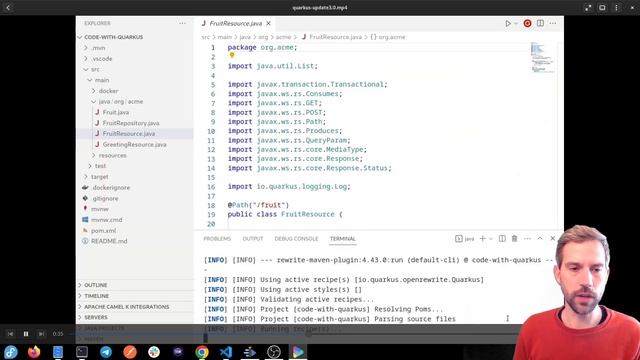Click the split editor right icon
This screenshot has height=360, width=640.
[x=540, y=23]
